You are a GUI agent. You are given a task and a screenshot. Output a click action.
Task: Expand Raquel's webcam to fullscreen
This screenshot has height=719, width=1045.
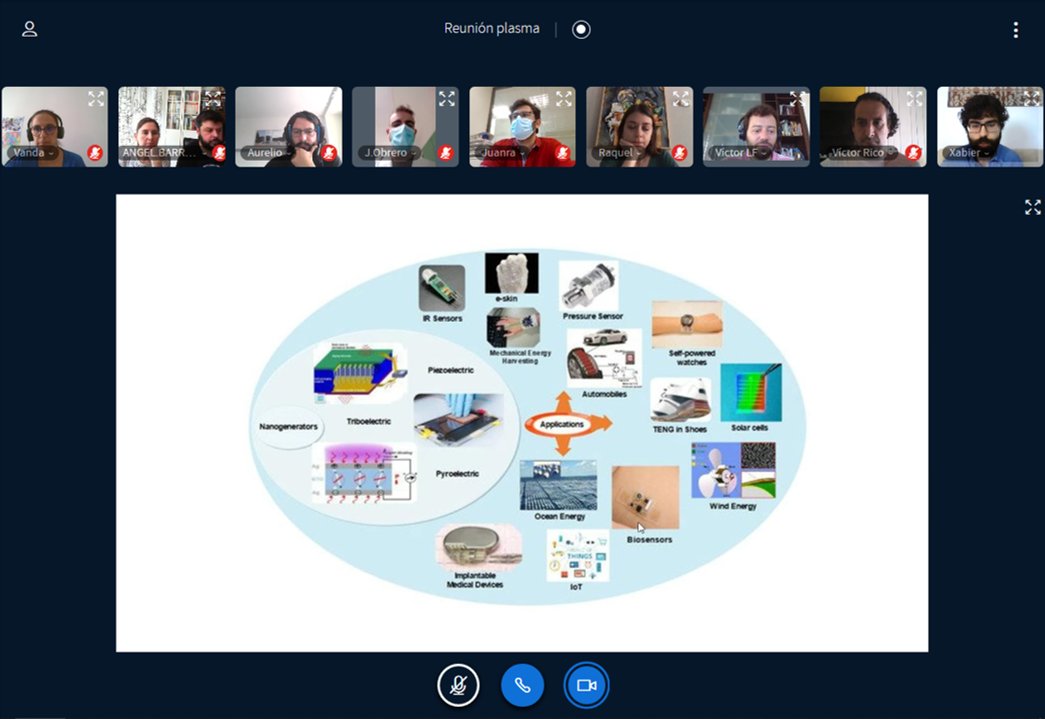tap(680, 99)
